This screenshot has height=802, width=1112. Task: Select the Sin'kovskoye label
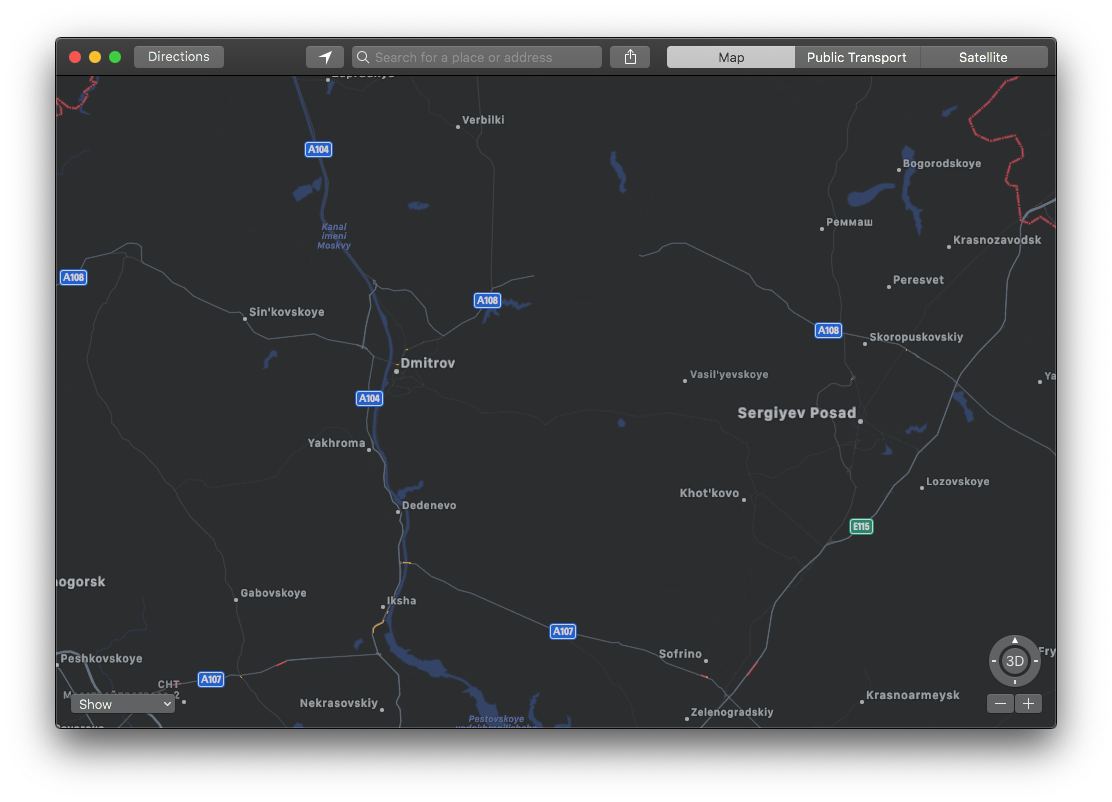287,312
